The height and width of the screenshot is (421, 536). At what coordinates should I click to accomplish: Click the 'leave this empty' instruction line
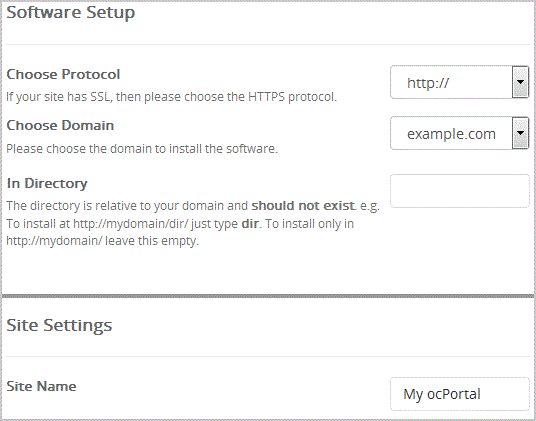(x=103, y=241)
